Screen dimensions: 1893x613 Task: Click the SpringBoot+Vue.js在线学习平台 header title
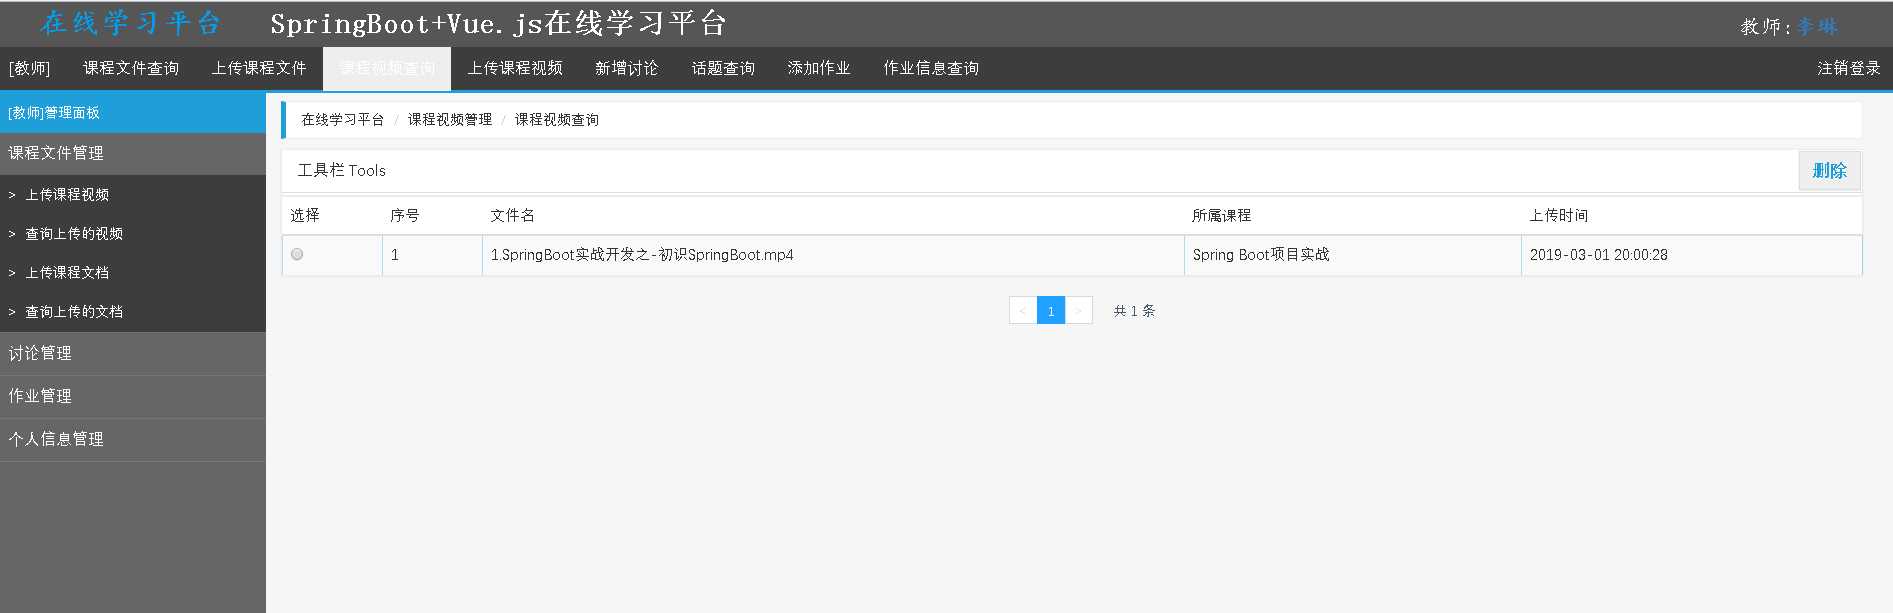tap(499, 23)
